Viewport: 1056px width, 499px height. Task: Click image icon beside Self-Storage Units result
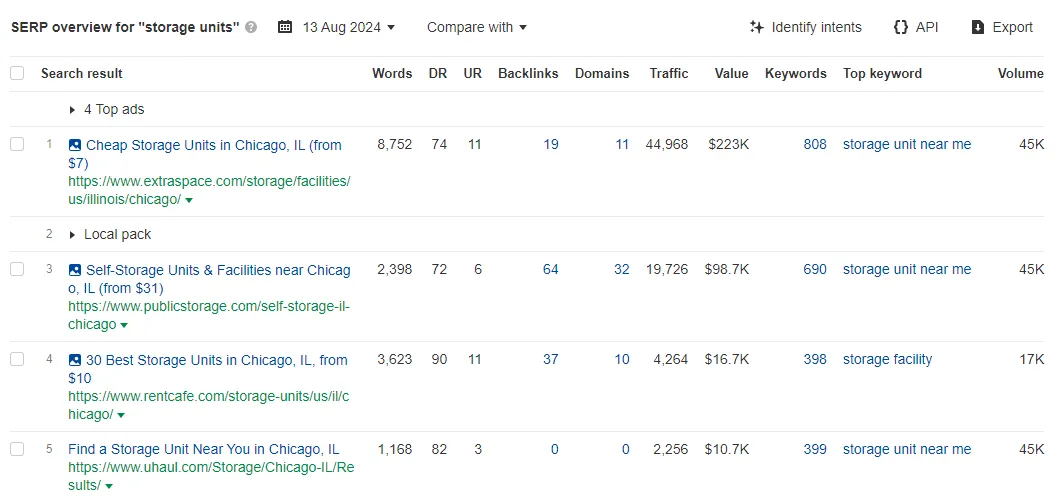point(75,270)
